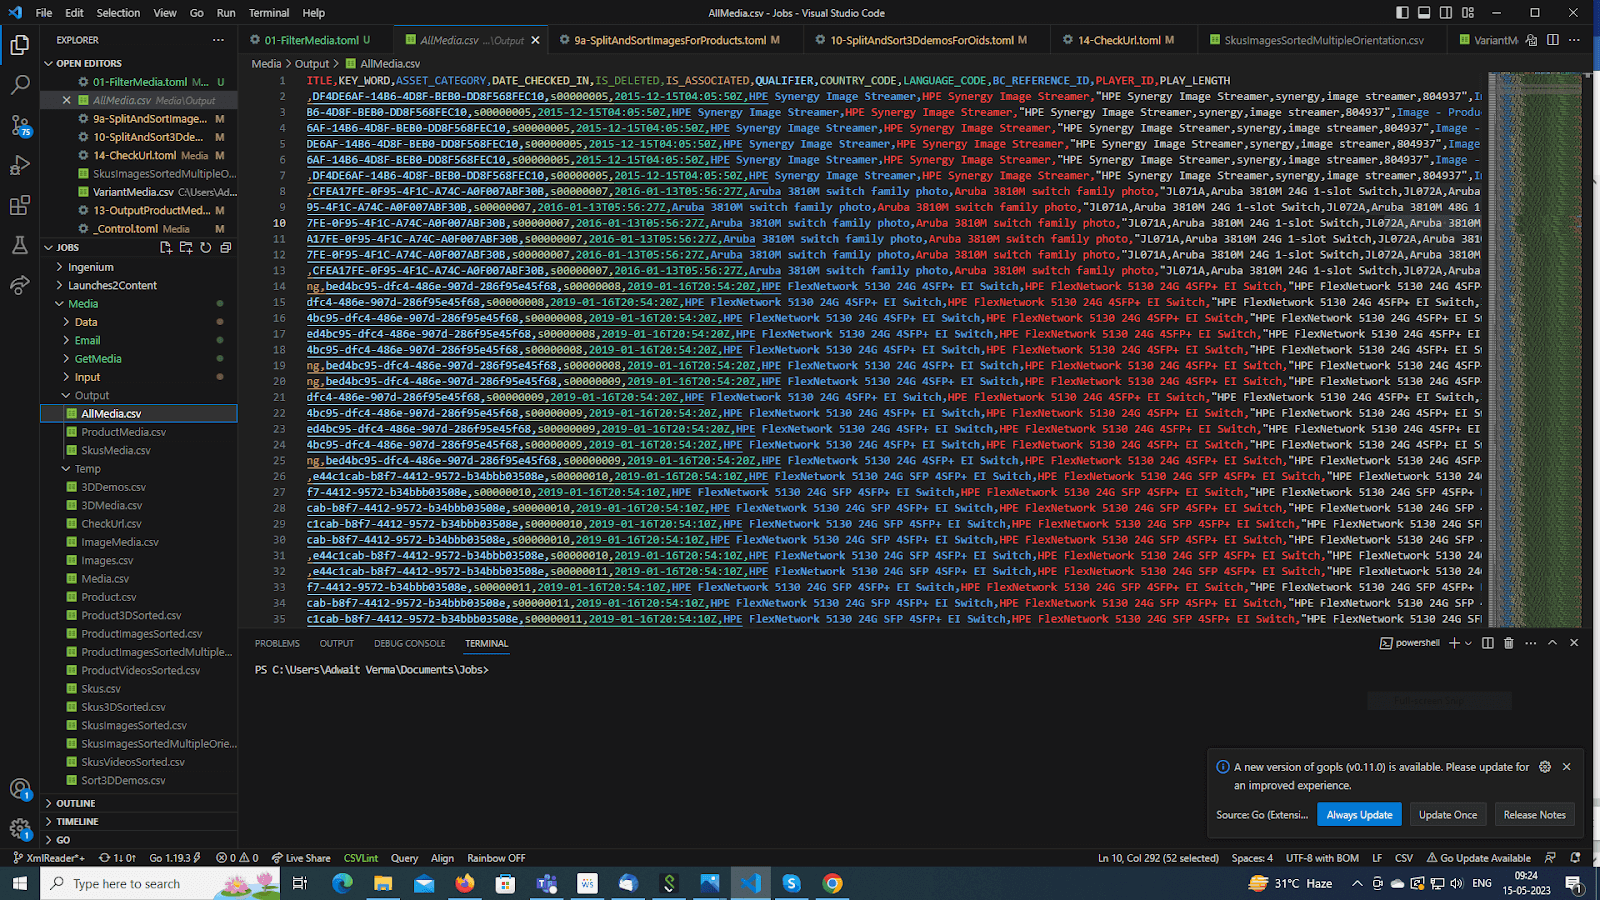The image size is (1600, 900).
Task: Click the icon left of Split Editor
Action: pyautogui.click(x=1531, y=40)
